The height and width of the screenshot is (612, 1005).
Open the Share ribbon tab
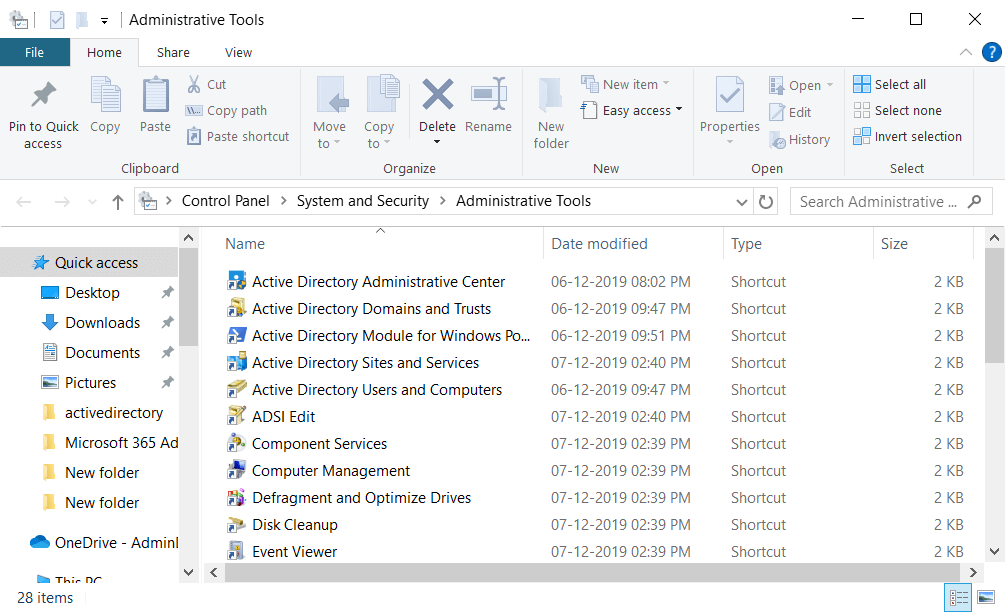tap(173, 52)
